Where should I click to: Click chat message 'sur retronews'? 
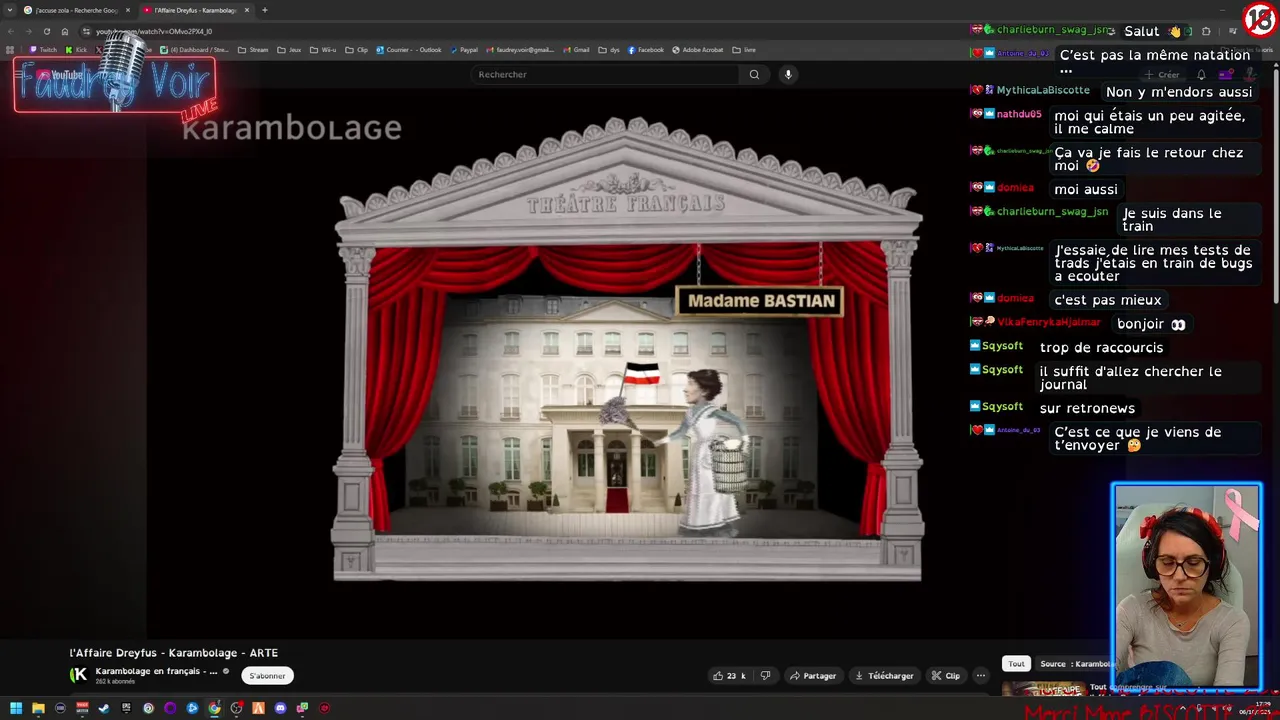pyautogui.click(x=1087, y=408)
